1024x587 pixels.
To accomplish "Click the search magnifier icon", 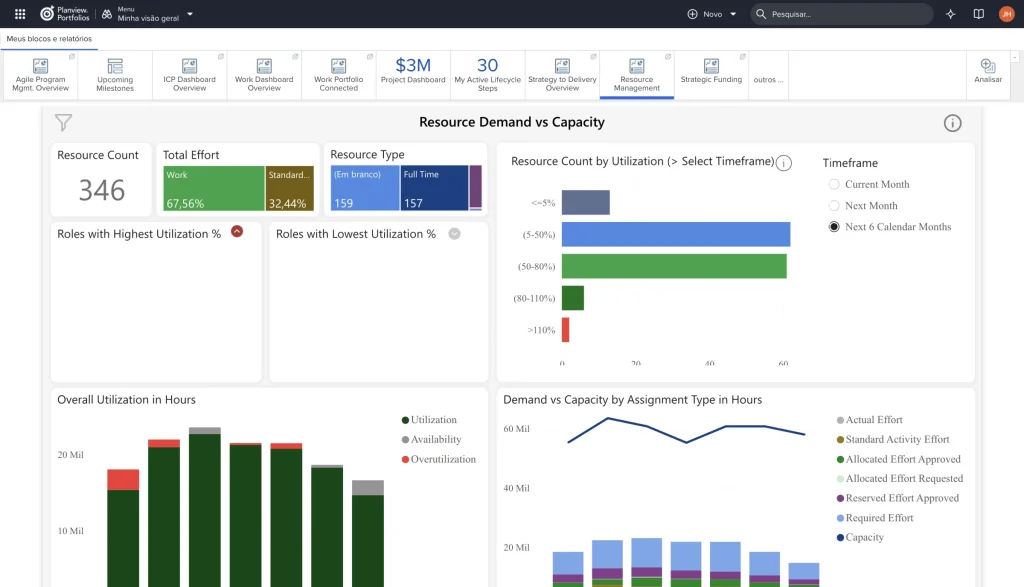I will (x=761, y=14).
